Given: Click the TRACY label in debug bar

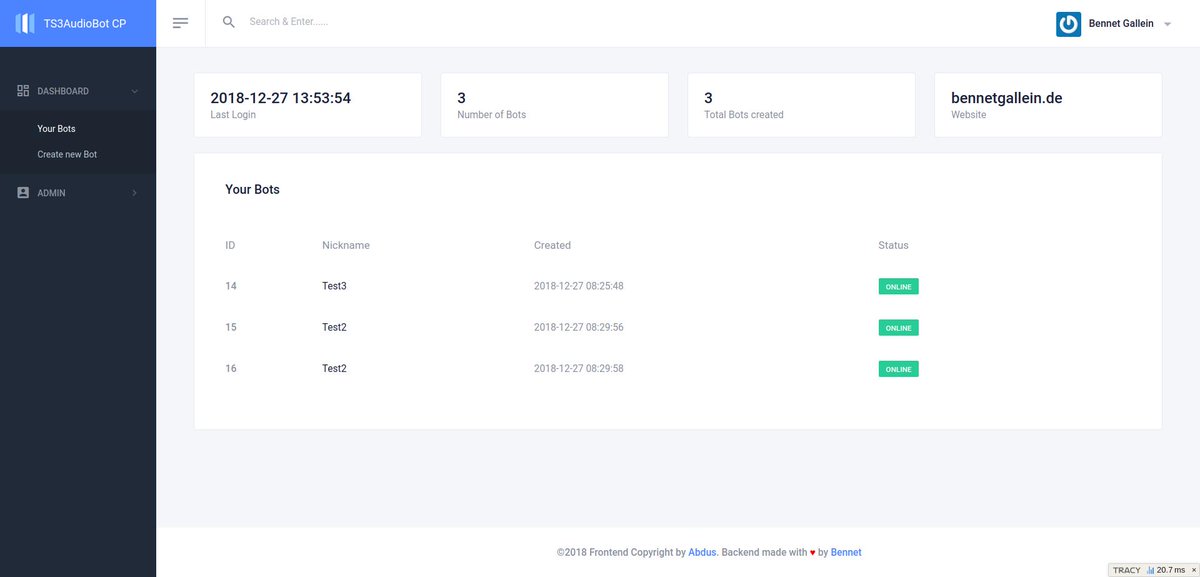Looking at the screenshot, I should pos(1126,570).
